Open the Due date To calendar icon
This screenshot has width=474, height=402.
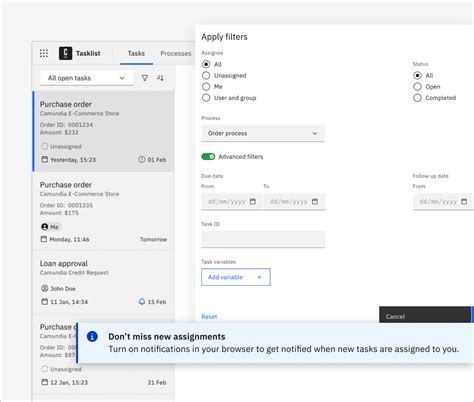tap(315, 201)
